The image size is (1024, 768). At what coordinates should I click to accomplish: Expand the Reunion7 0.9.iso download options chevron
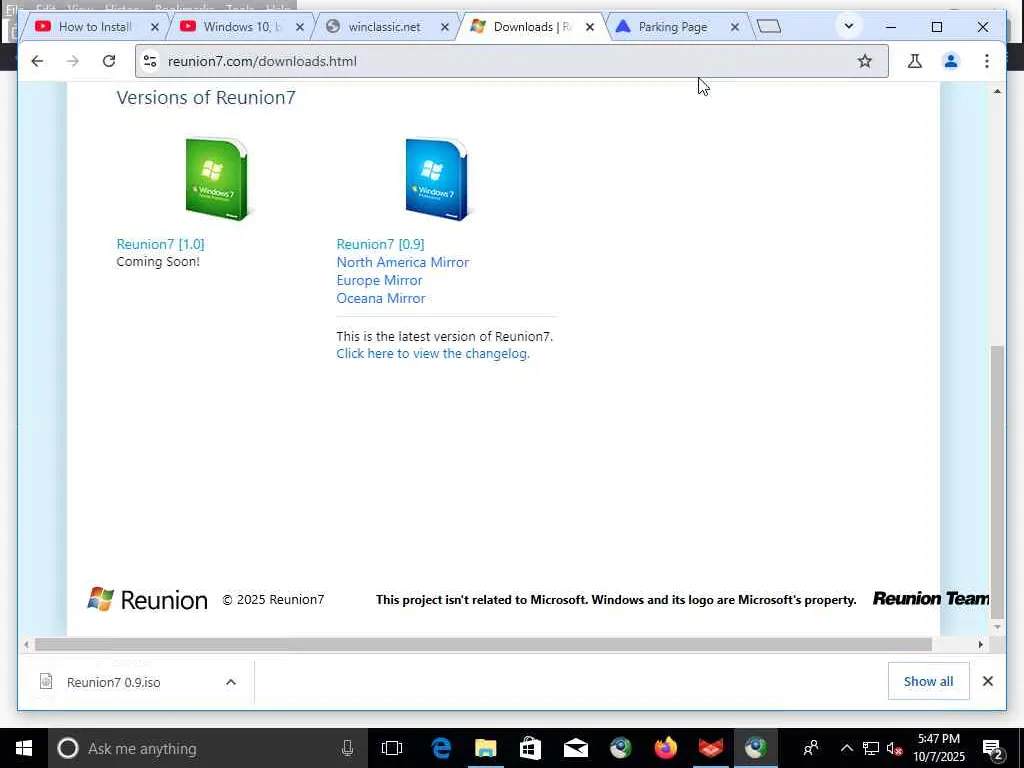coord(231,682)
